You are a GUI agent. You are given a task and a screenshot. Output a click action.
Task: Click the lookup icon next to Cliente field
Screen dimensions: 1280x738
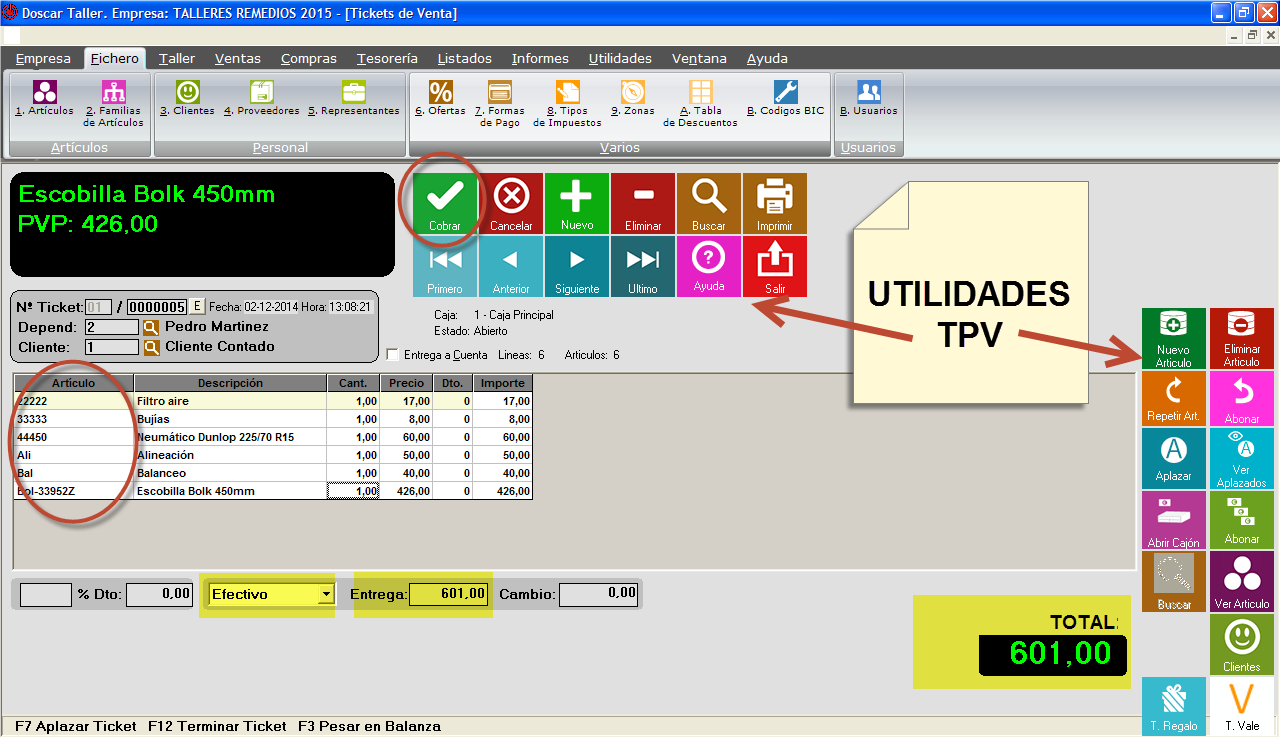[151, 347]
